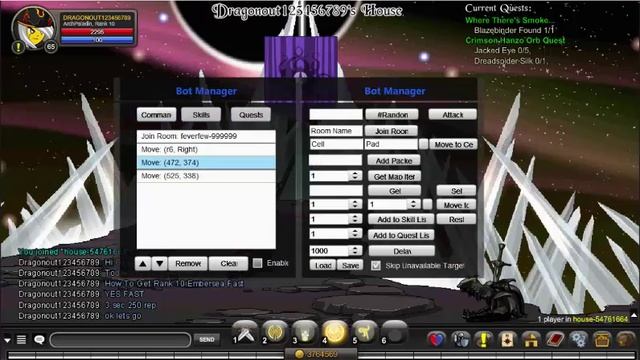This screenshot has width=640, height=360.
Task: Click stepper beside Add to Quest List
Action: pos(355,233)
